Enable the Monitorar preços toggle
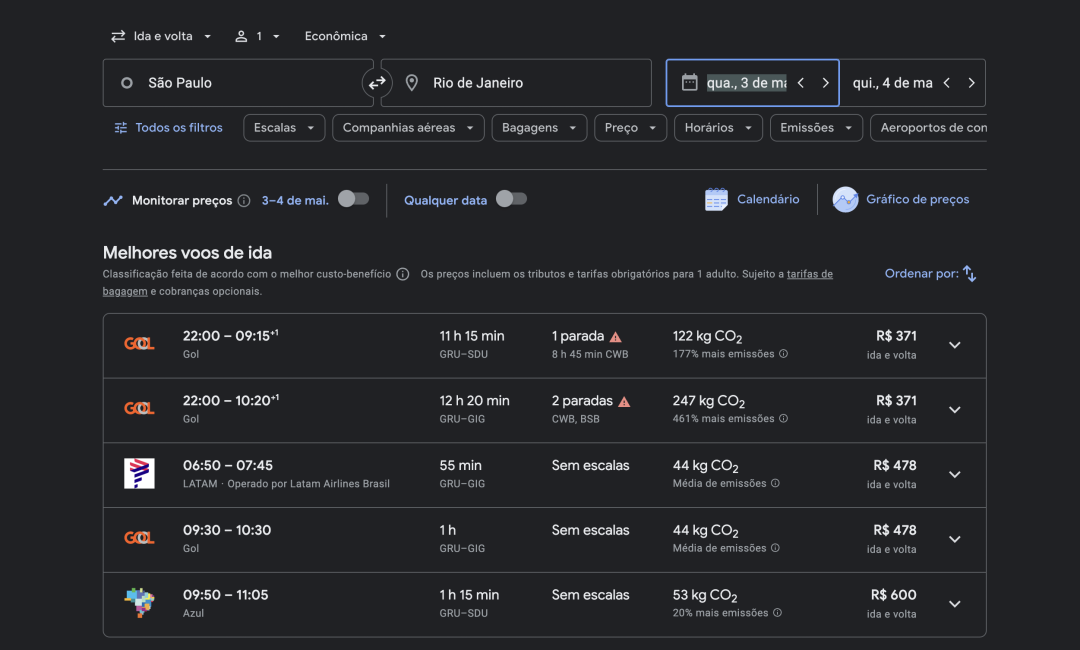This screenshot has width=1080, height=650. tap(352, 199)
